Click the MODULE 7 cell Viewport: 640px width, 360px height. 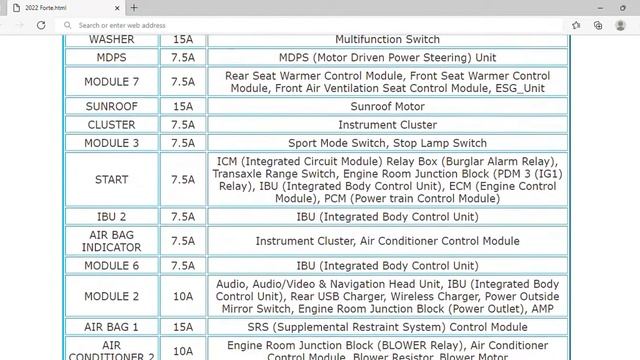[x=111, y=82]
